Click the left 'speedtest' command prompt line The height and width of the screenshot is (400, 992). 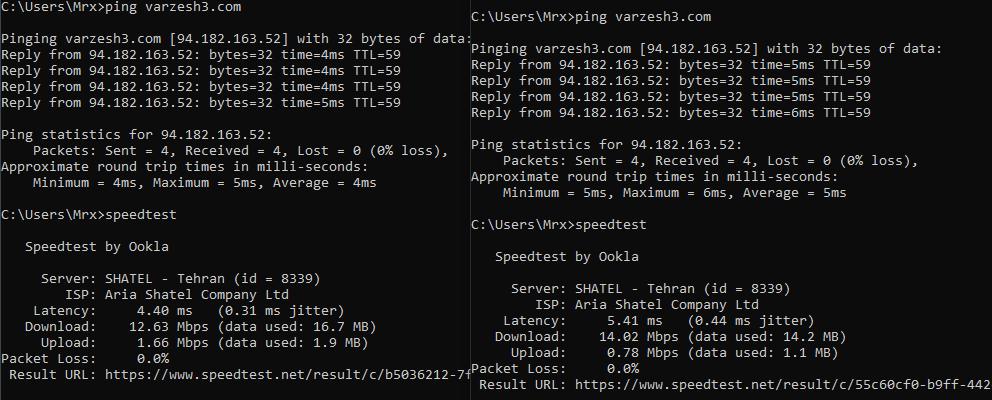pos(89,215)
